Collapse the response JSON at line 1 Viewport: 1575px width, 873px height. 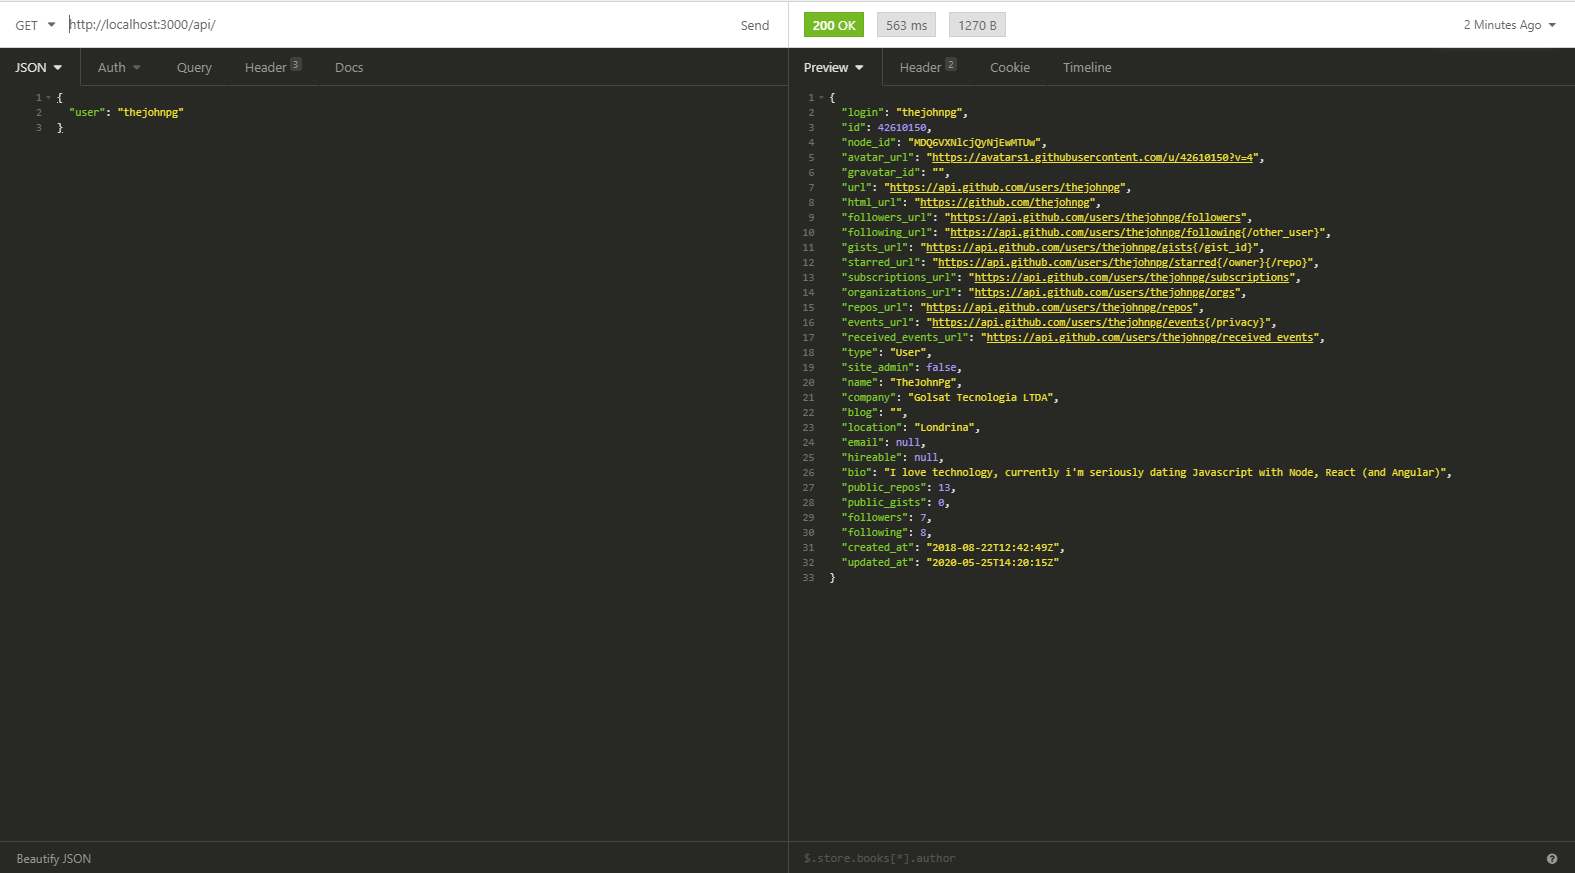821,98
